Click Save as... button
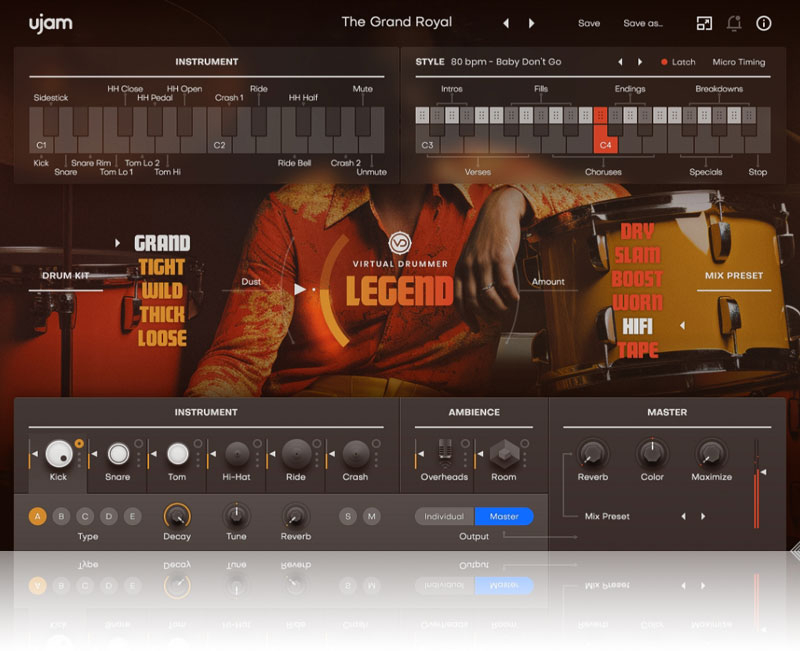Image resolution: width=800 pixels, height=651 pixels. click(x=643, y=23)
